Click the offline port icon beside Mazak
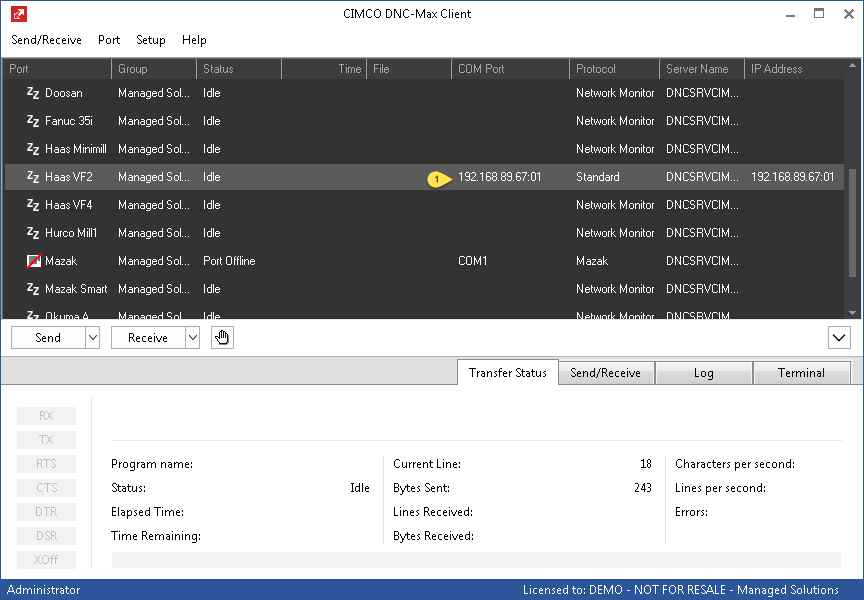Screen dimensions: 864x600 pos(34,261)
